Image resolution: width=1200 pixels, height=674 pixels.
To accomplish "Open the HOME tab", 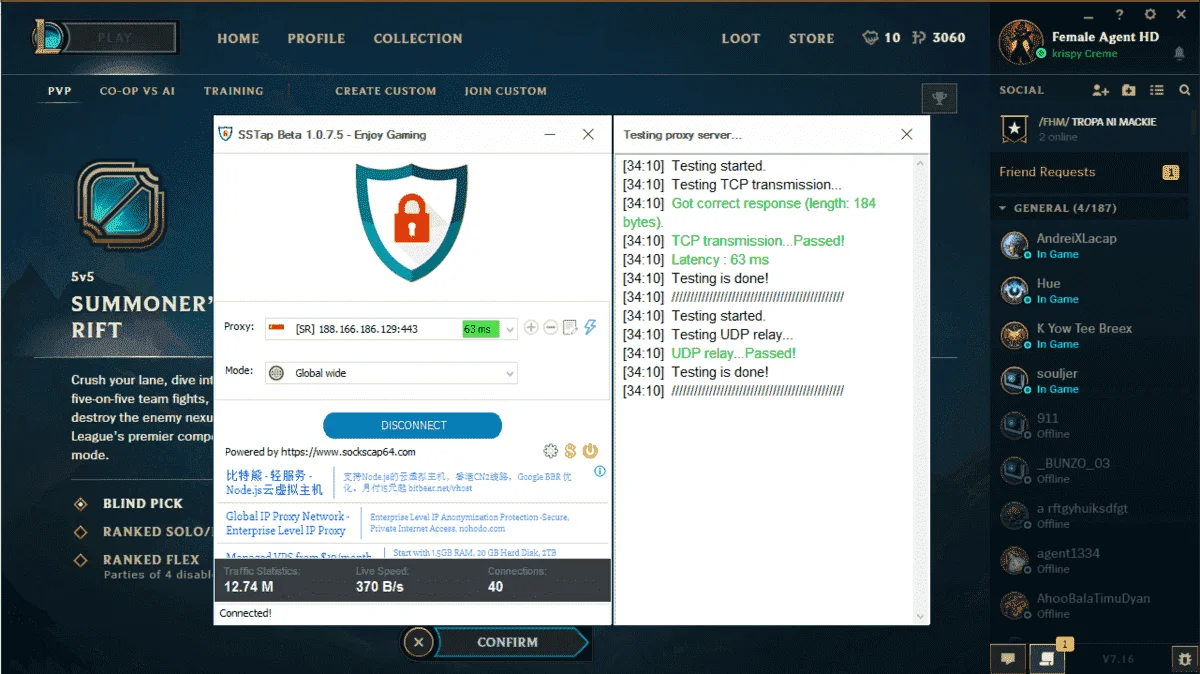I will pyautogui.click(x=238, y=38).
